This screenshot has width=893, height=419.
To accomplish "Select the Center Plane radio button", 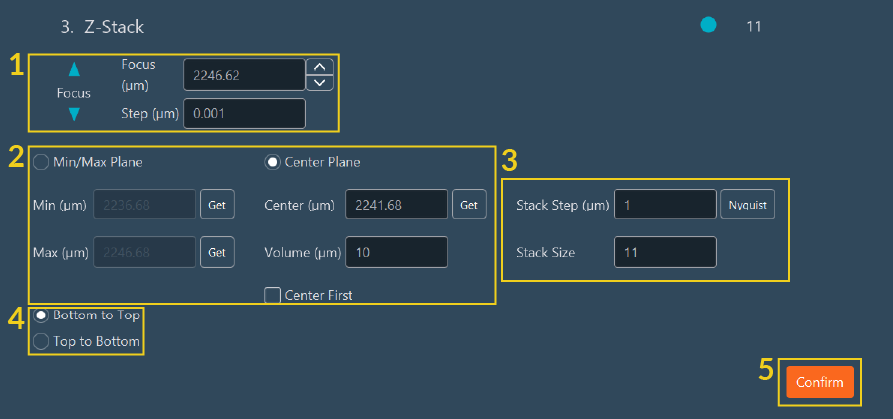I will (271, 162).
